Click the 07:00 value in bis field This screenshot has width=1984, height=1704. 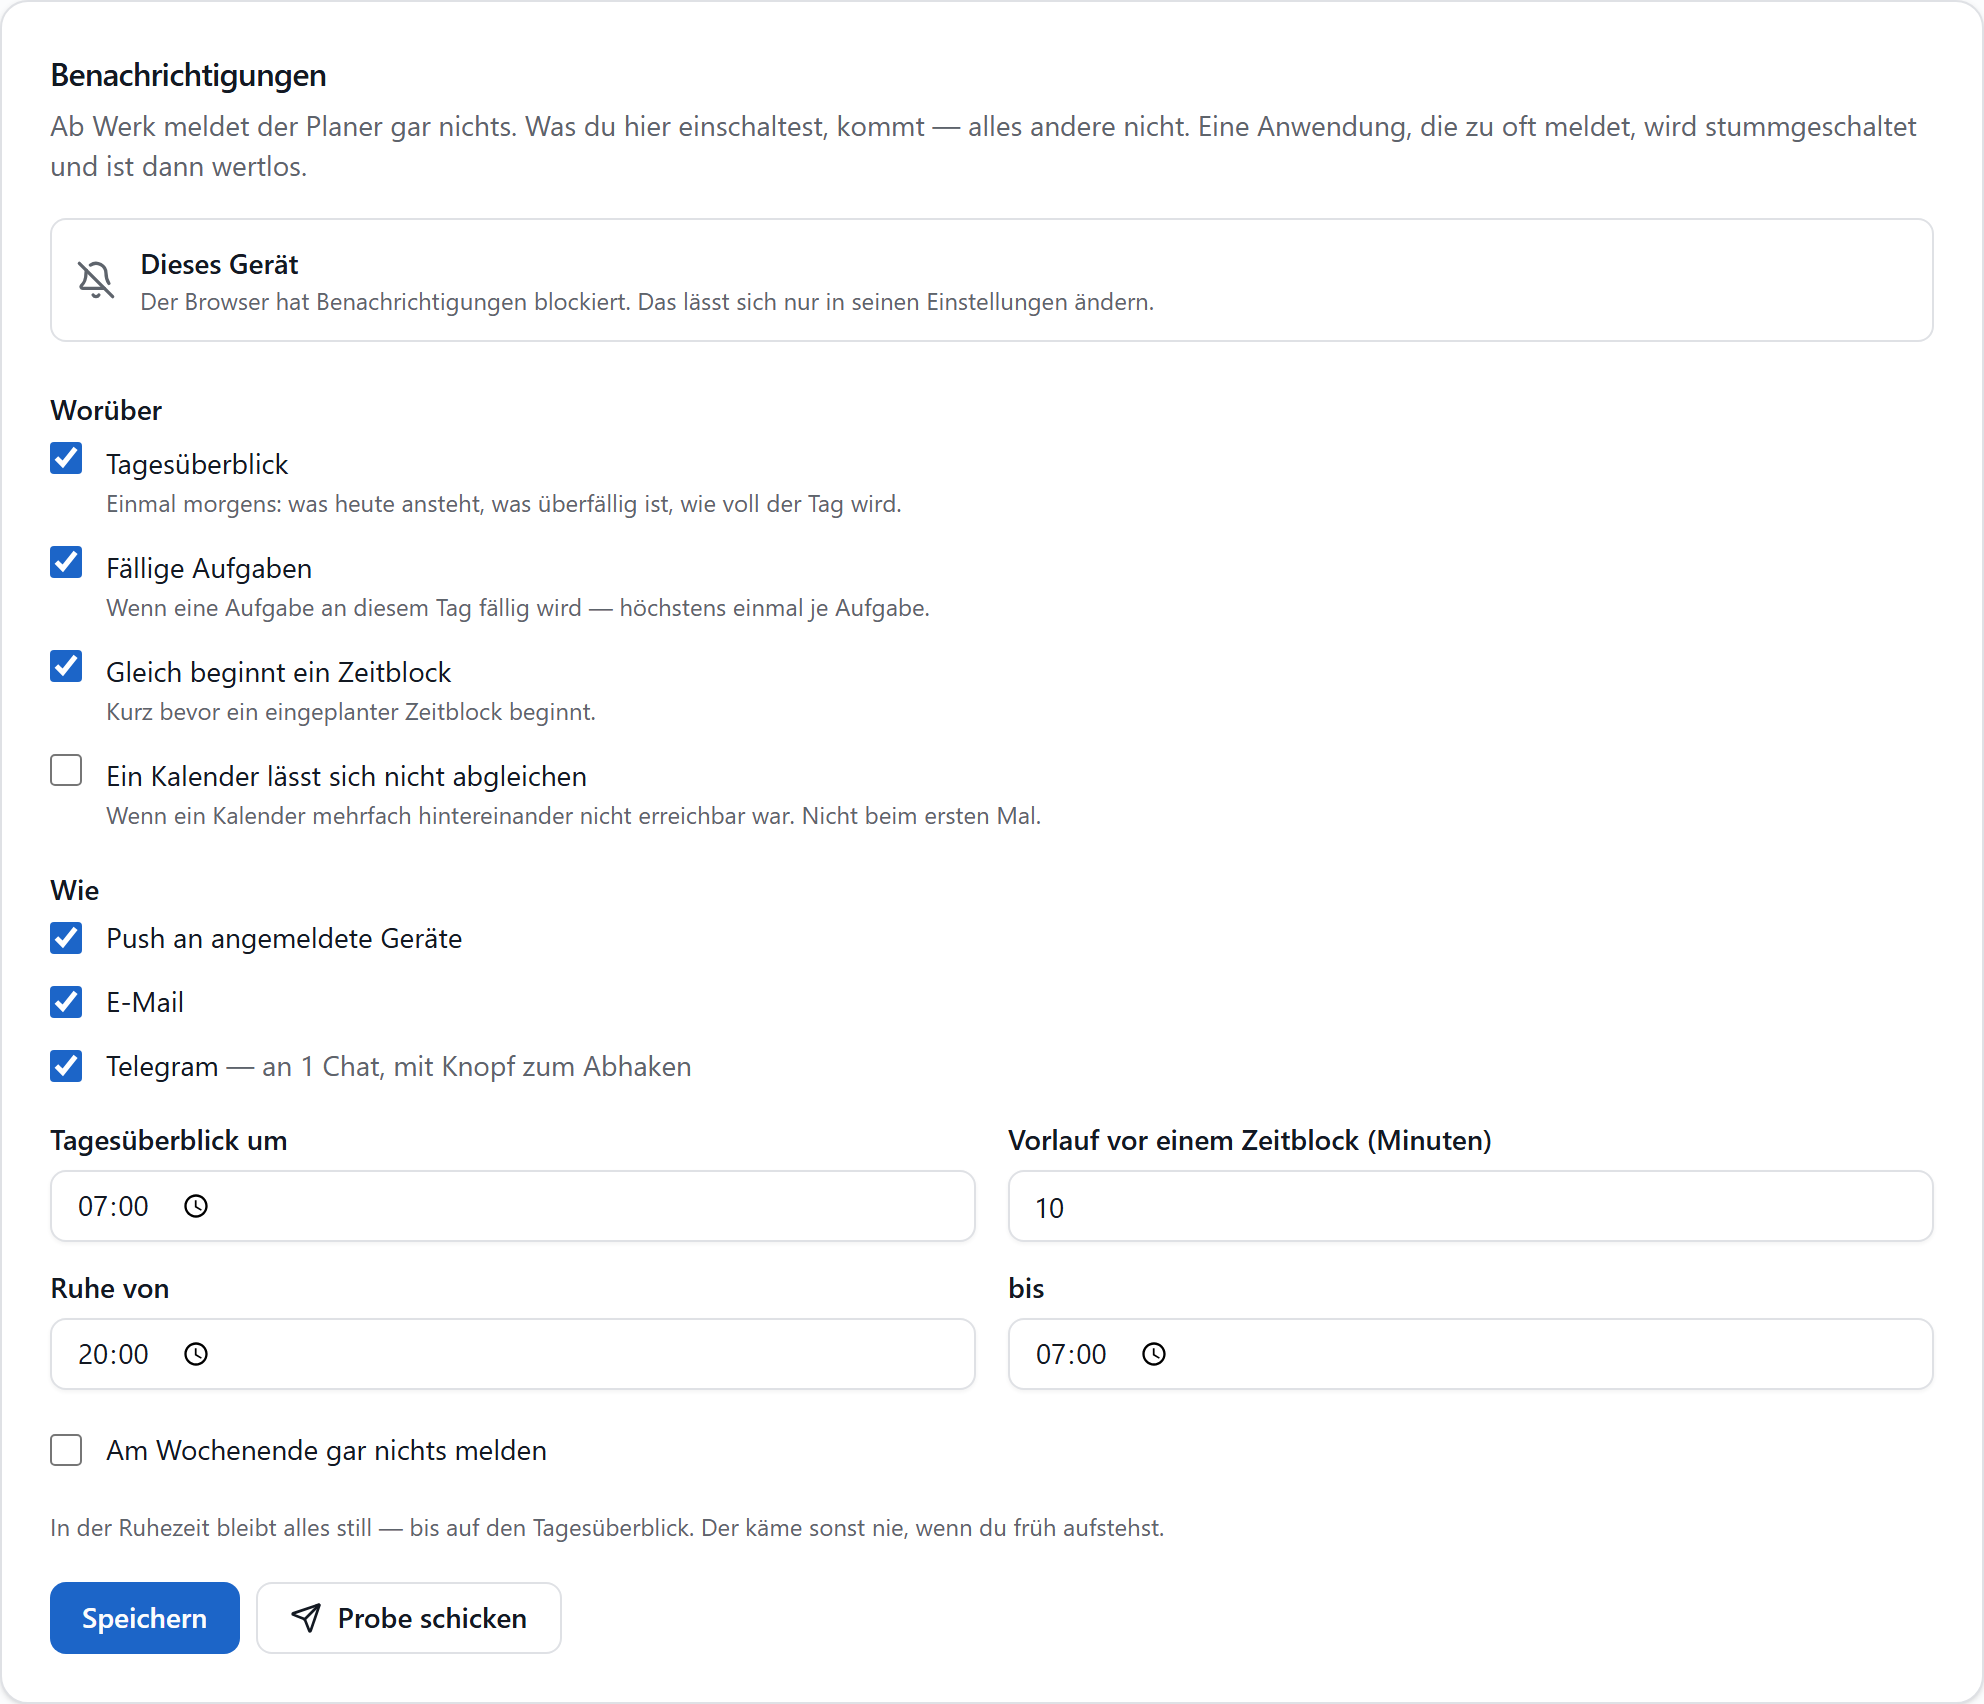click(1071, 1354)
